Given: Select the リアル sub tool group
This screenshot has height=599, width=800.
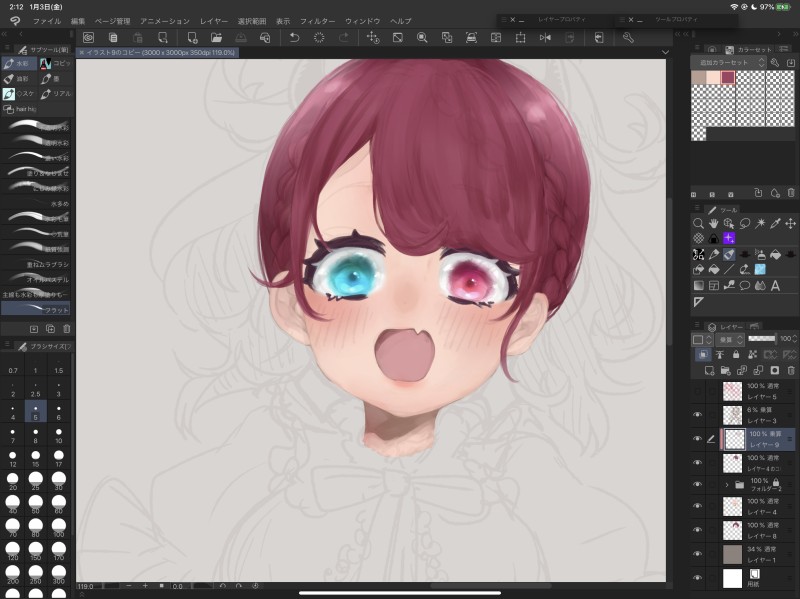Looking at the screenshot, I should click(x=56, y=94).
